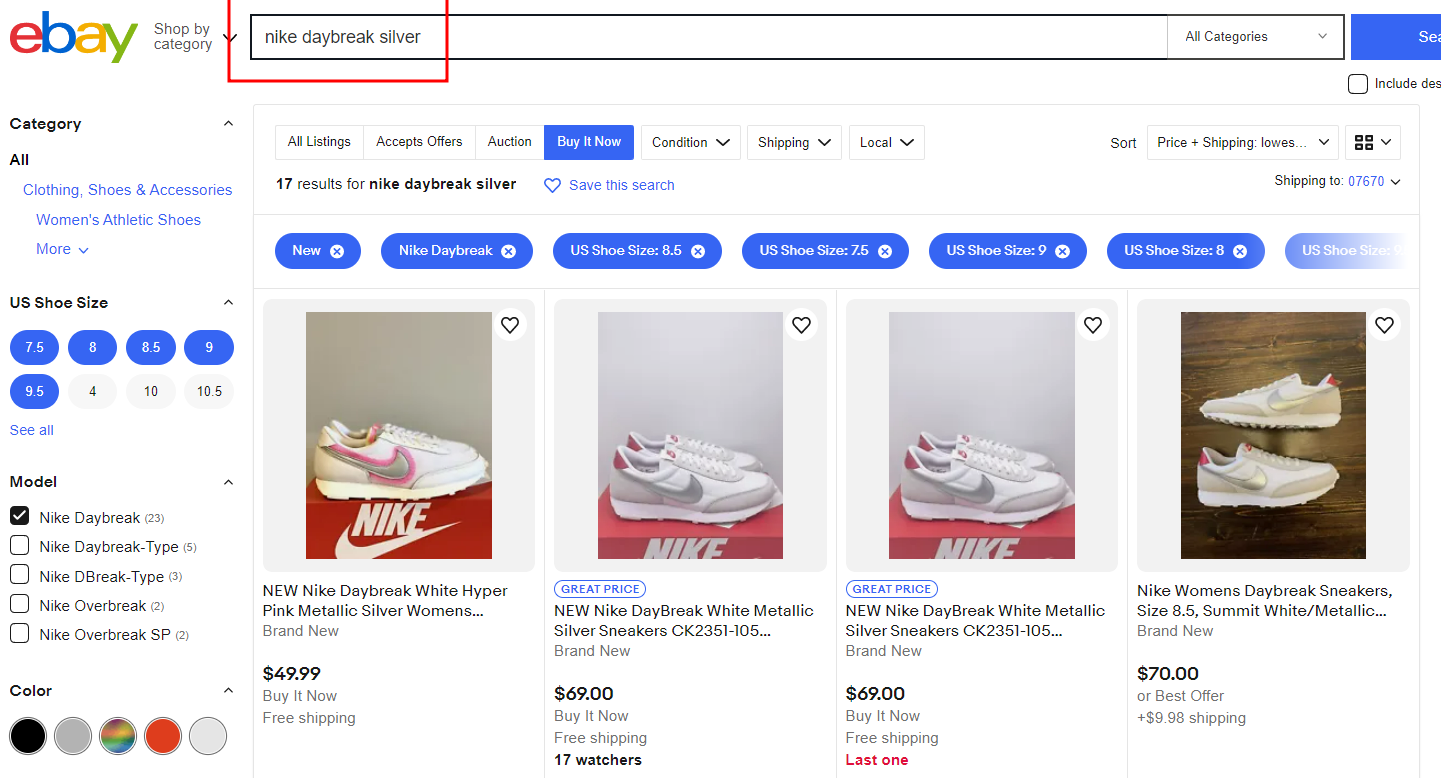Collapse the Color sidebar section
Image resolution: width=1441 pixels, height=778 pixels.
[228, 691]
